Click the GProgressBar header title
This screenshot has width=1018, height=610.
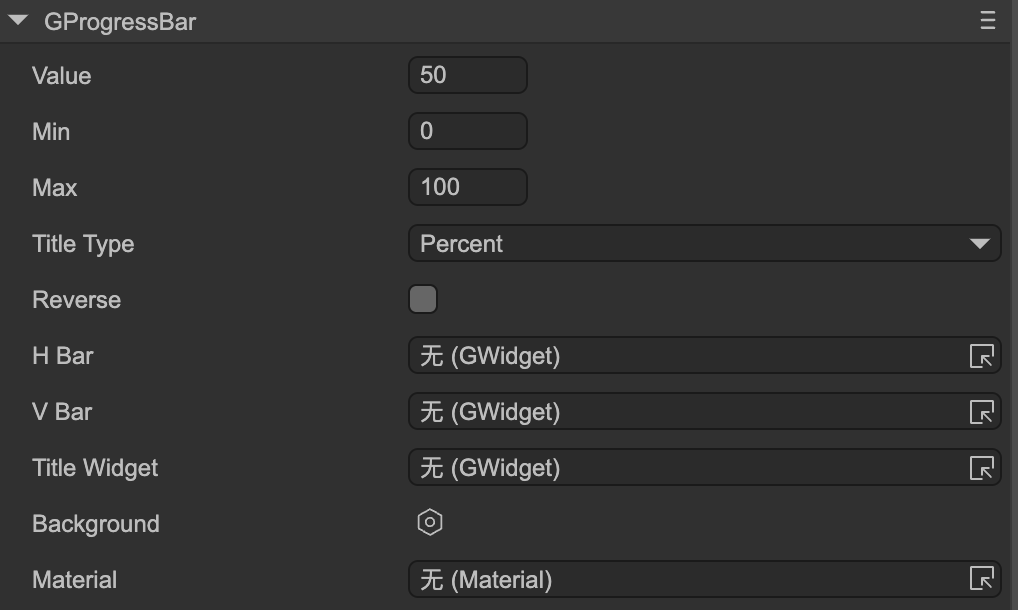(120, 22)
